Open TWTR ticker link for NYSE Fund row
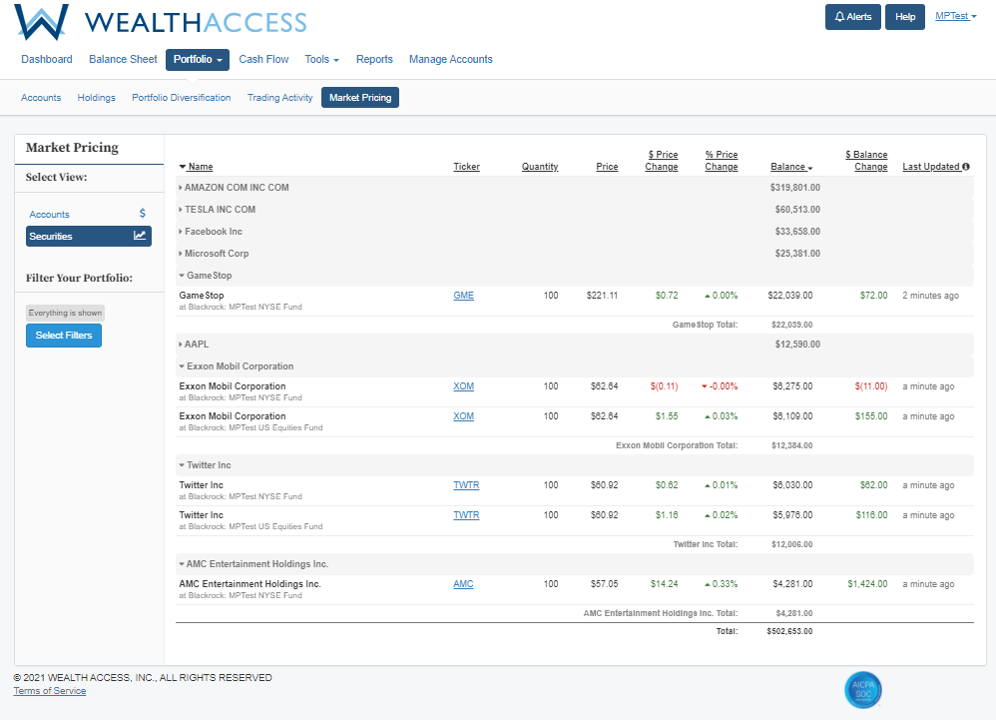 tap(466, 485)
